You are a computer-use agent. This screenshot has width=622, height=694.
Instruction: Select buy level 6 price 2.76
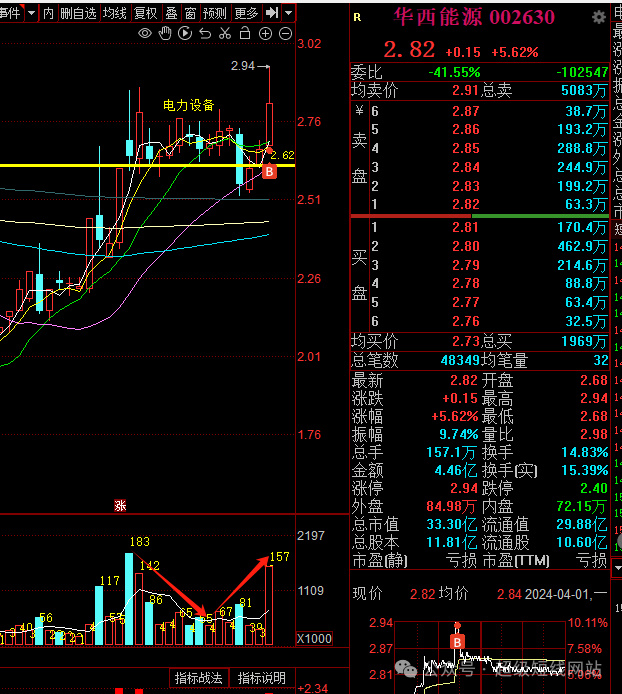pyautogui.click(x=466, y=321)
